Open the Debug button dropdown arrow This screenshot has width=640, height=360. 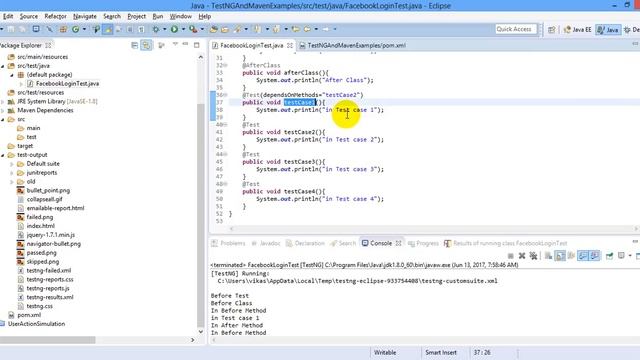point(164,29)
